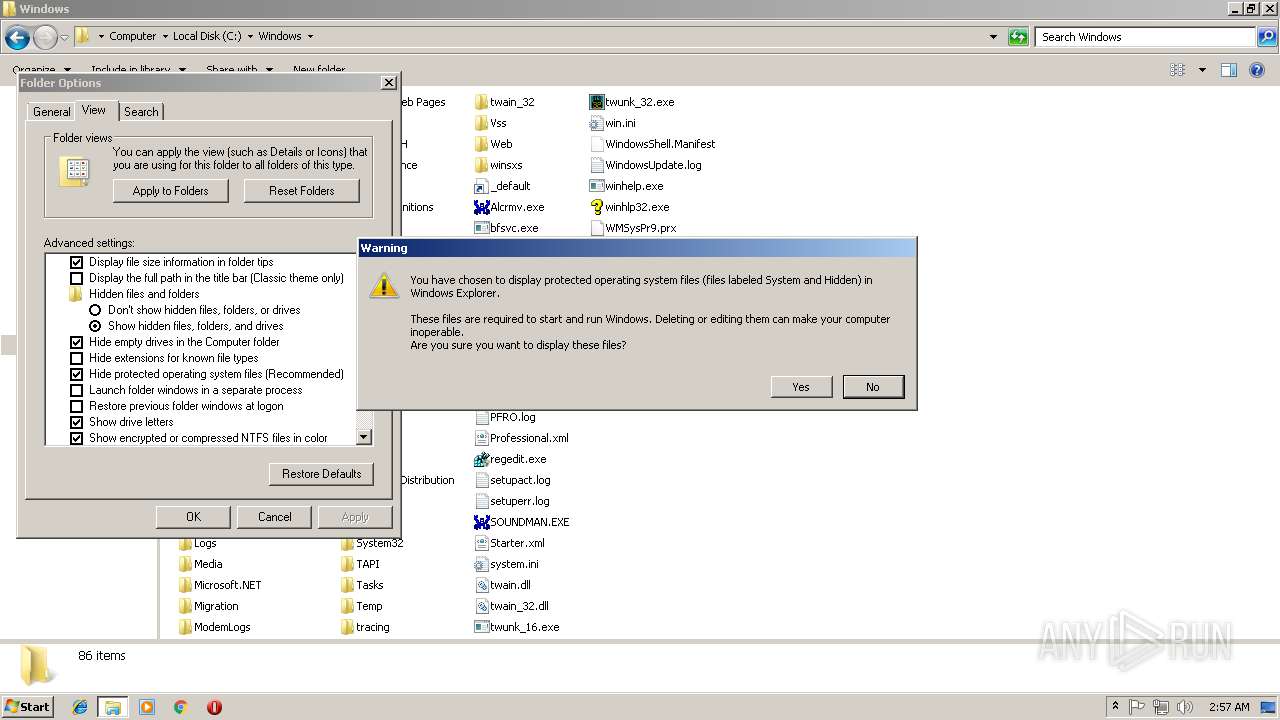Switch to the Search tab in Folder Options

point(141,112)
